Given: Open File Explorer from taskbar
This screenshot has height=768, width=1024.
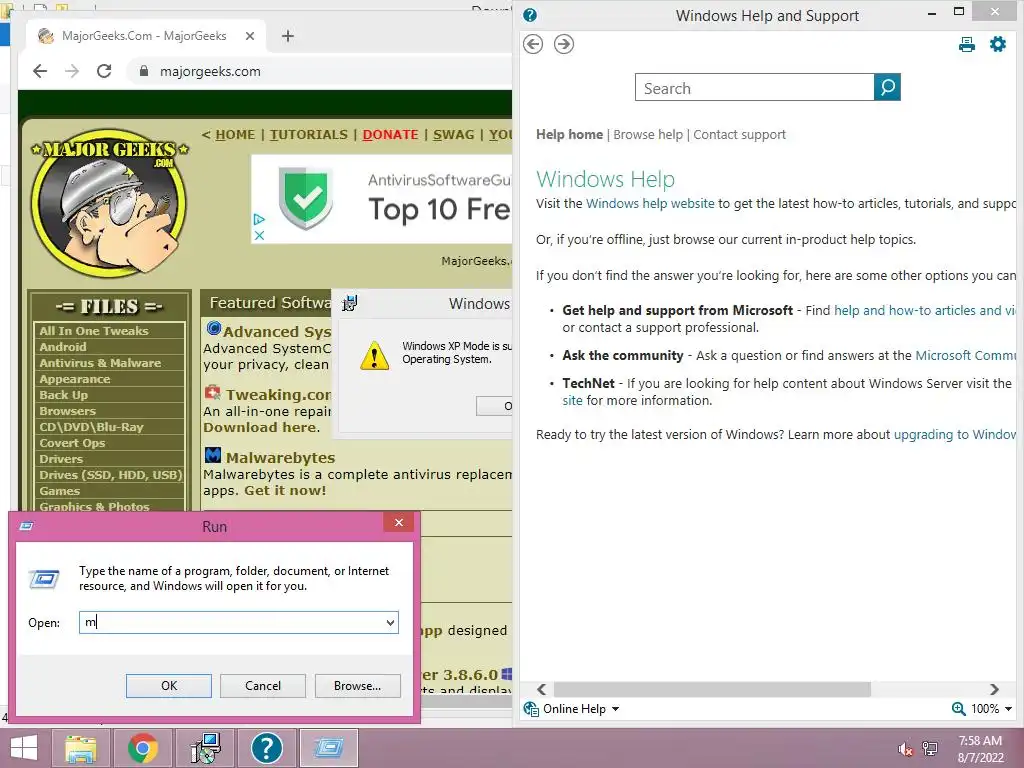Looking at the screenshot, I should 80,748.
